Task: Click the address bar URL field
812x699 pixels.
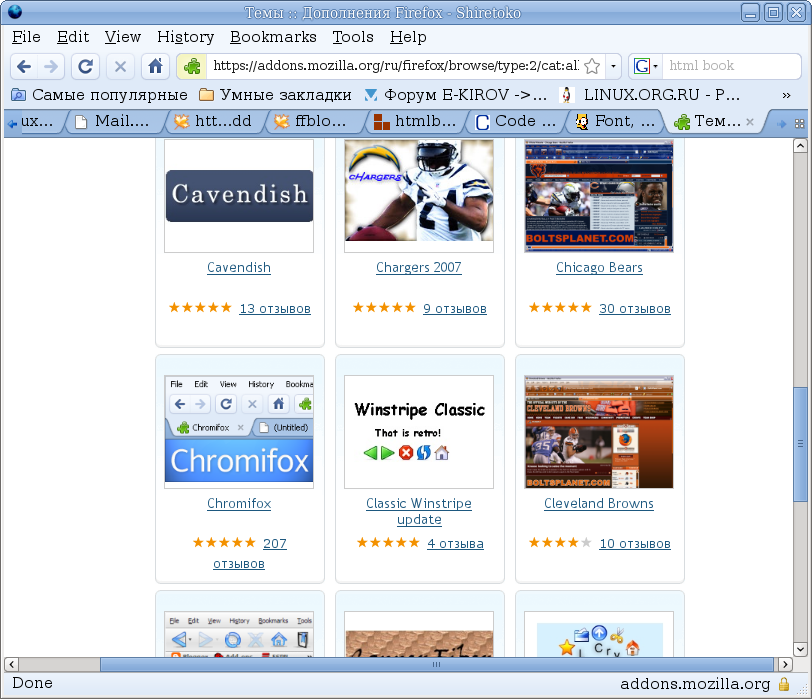Action: point(396,66)
